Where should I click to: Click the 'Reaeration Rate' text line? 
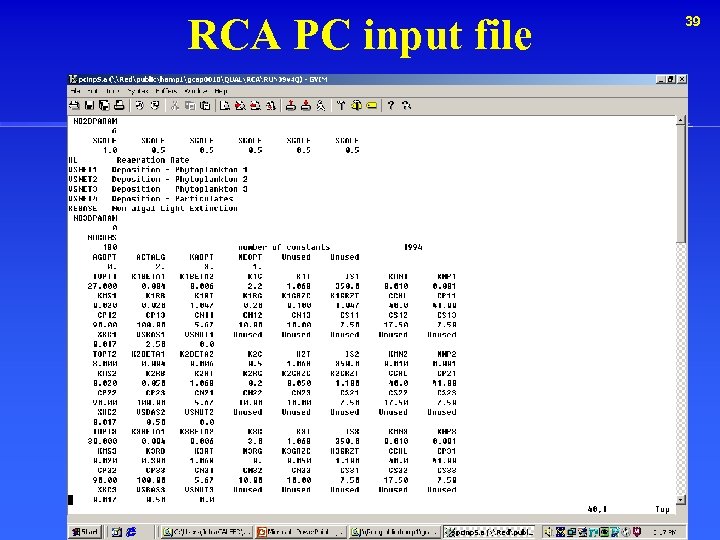[152, 160]
